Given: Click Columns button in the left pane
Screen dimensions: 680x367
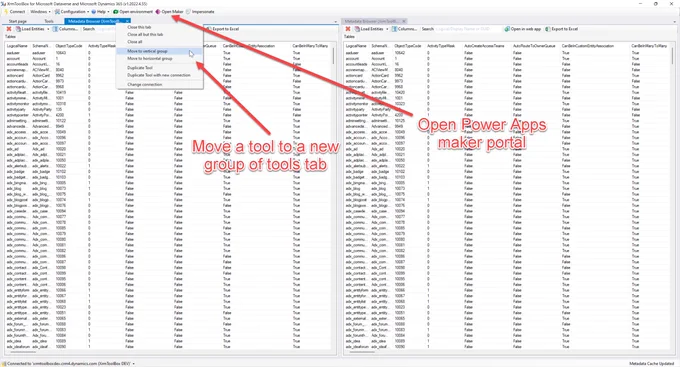Looking at the screenshot, I should tap(65, 29).
